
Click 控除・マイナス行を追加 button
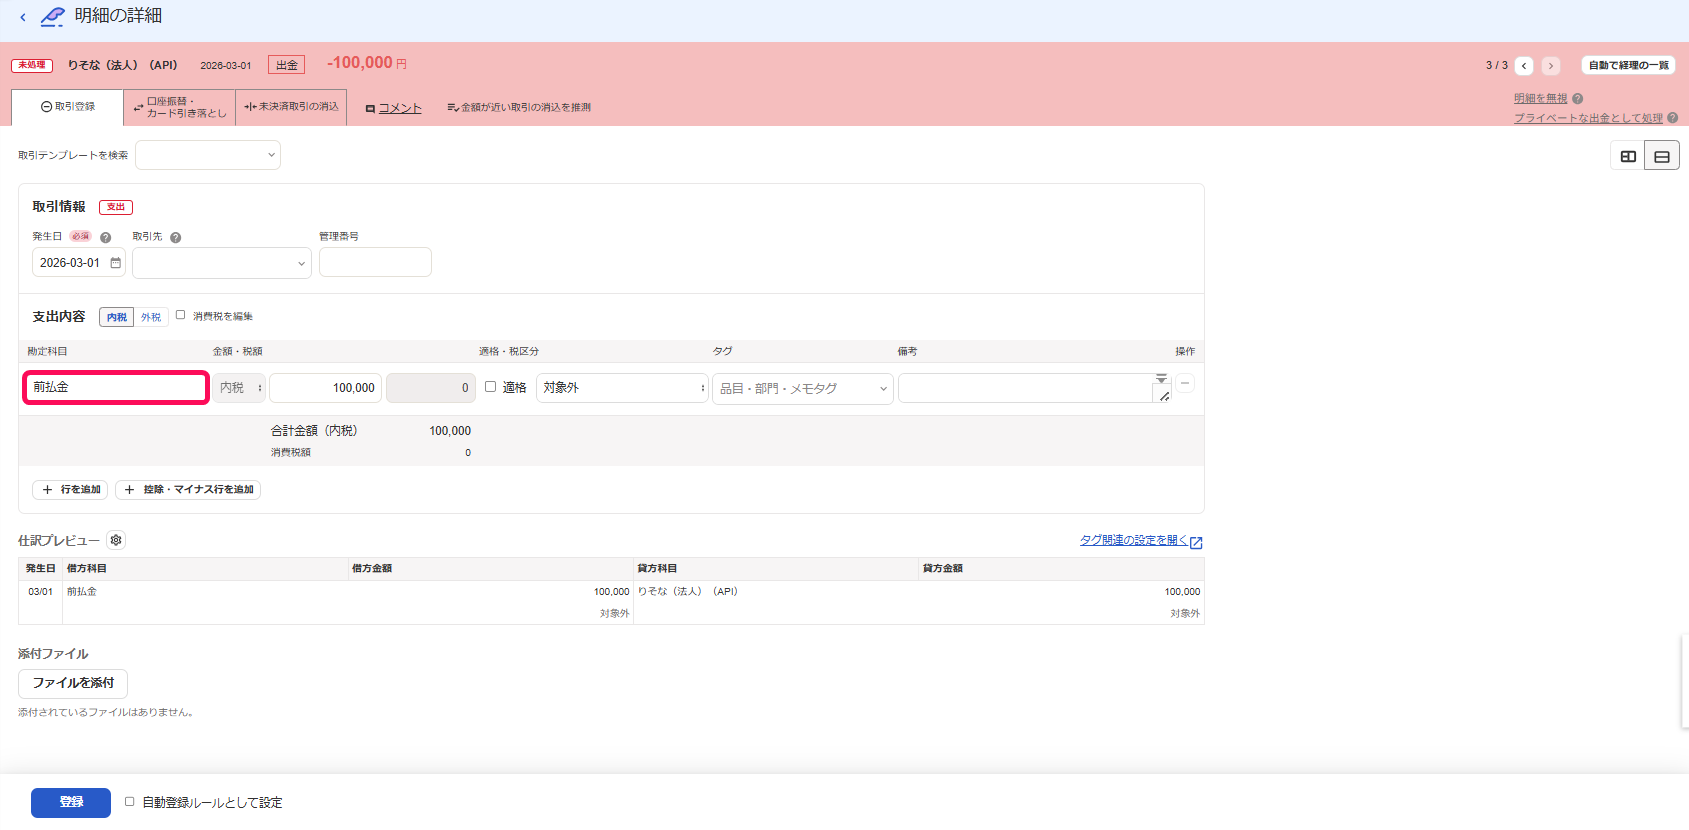tap(188, 490)
